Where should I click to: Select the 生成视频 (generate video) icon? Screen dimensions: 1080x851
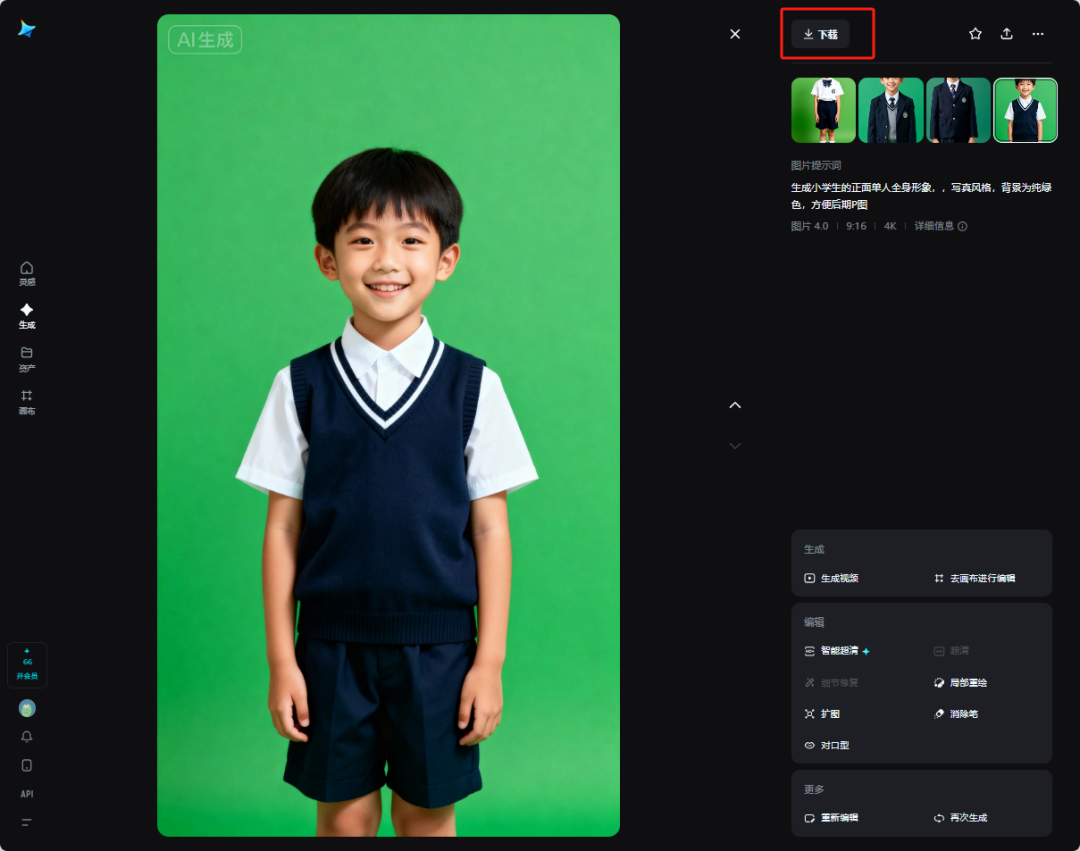coord(811,579)
